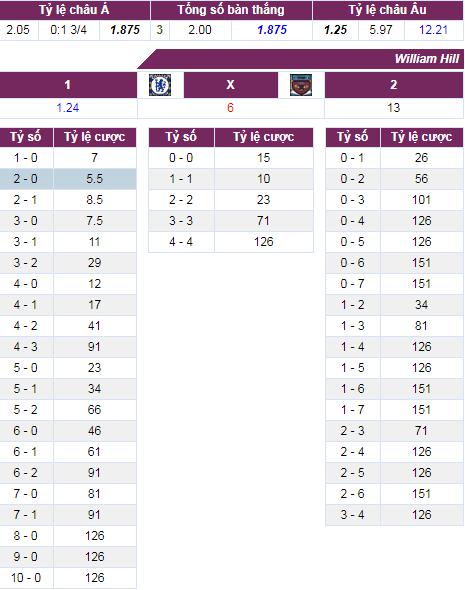Open the Tổng số bàn thắng header
The height and width of the screenshot is (590, 465).
(x=231, y=10)
